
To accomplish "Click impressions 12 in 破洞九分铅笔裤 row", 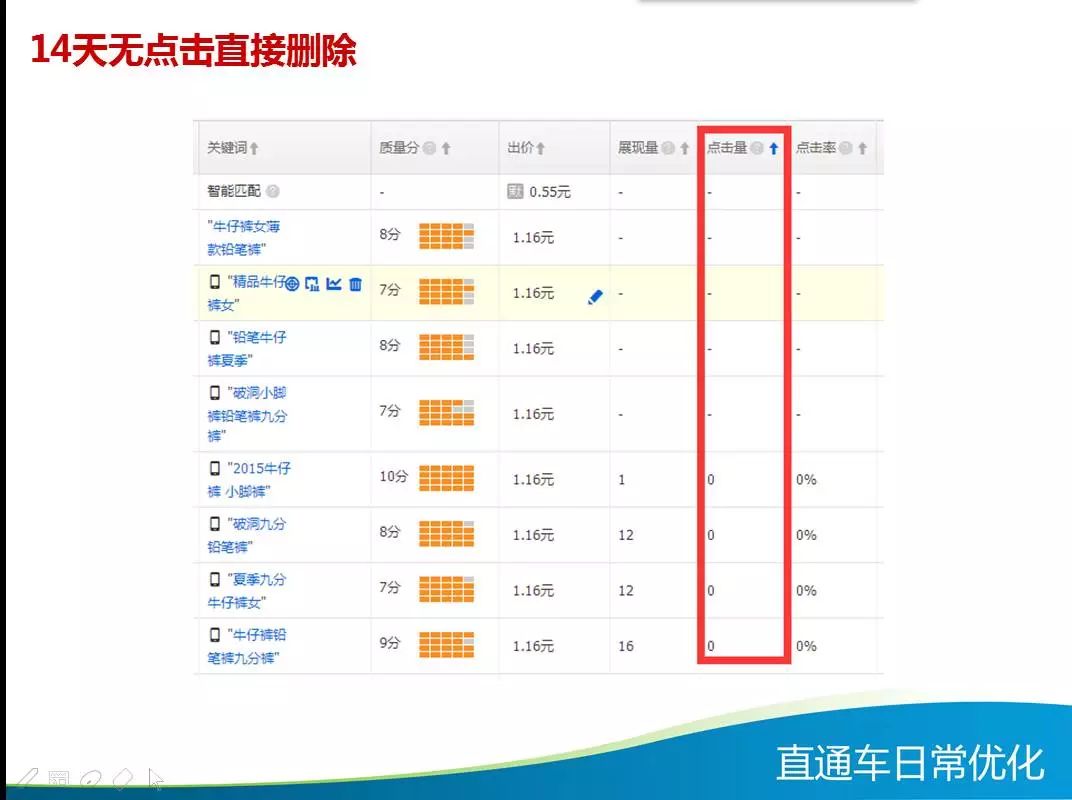I will (626, 535).
